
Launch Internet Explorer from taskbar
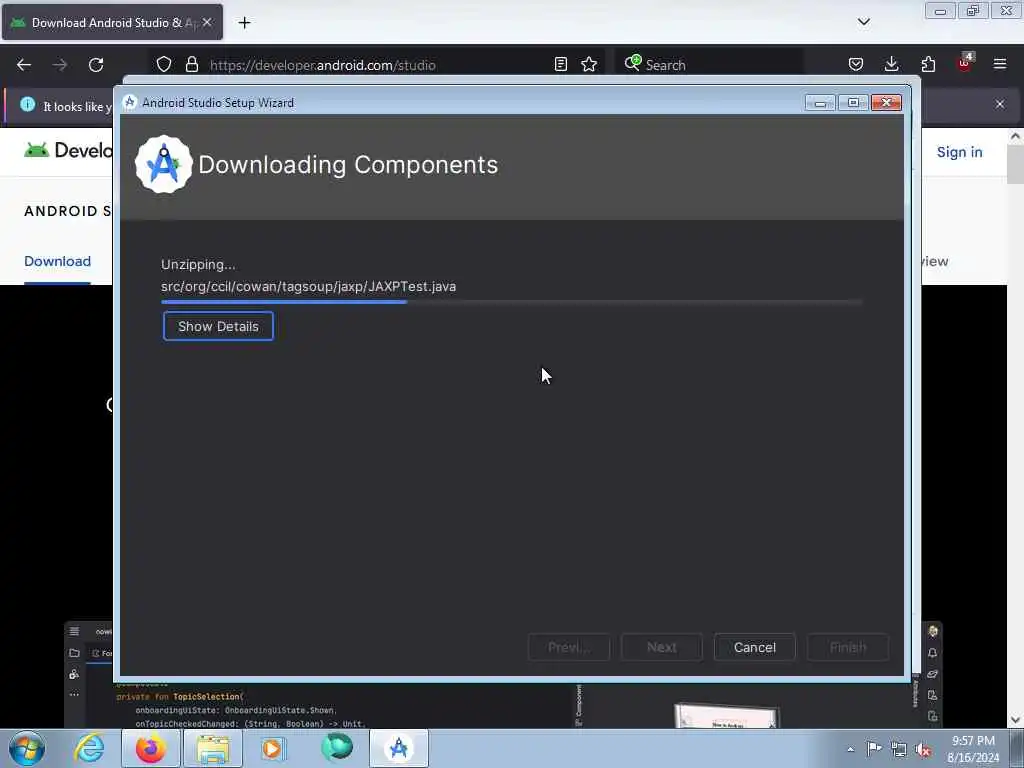(x=89, y=748)
